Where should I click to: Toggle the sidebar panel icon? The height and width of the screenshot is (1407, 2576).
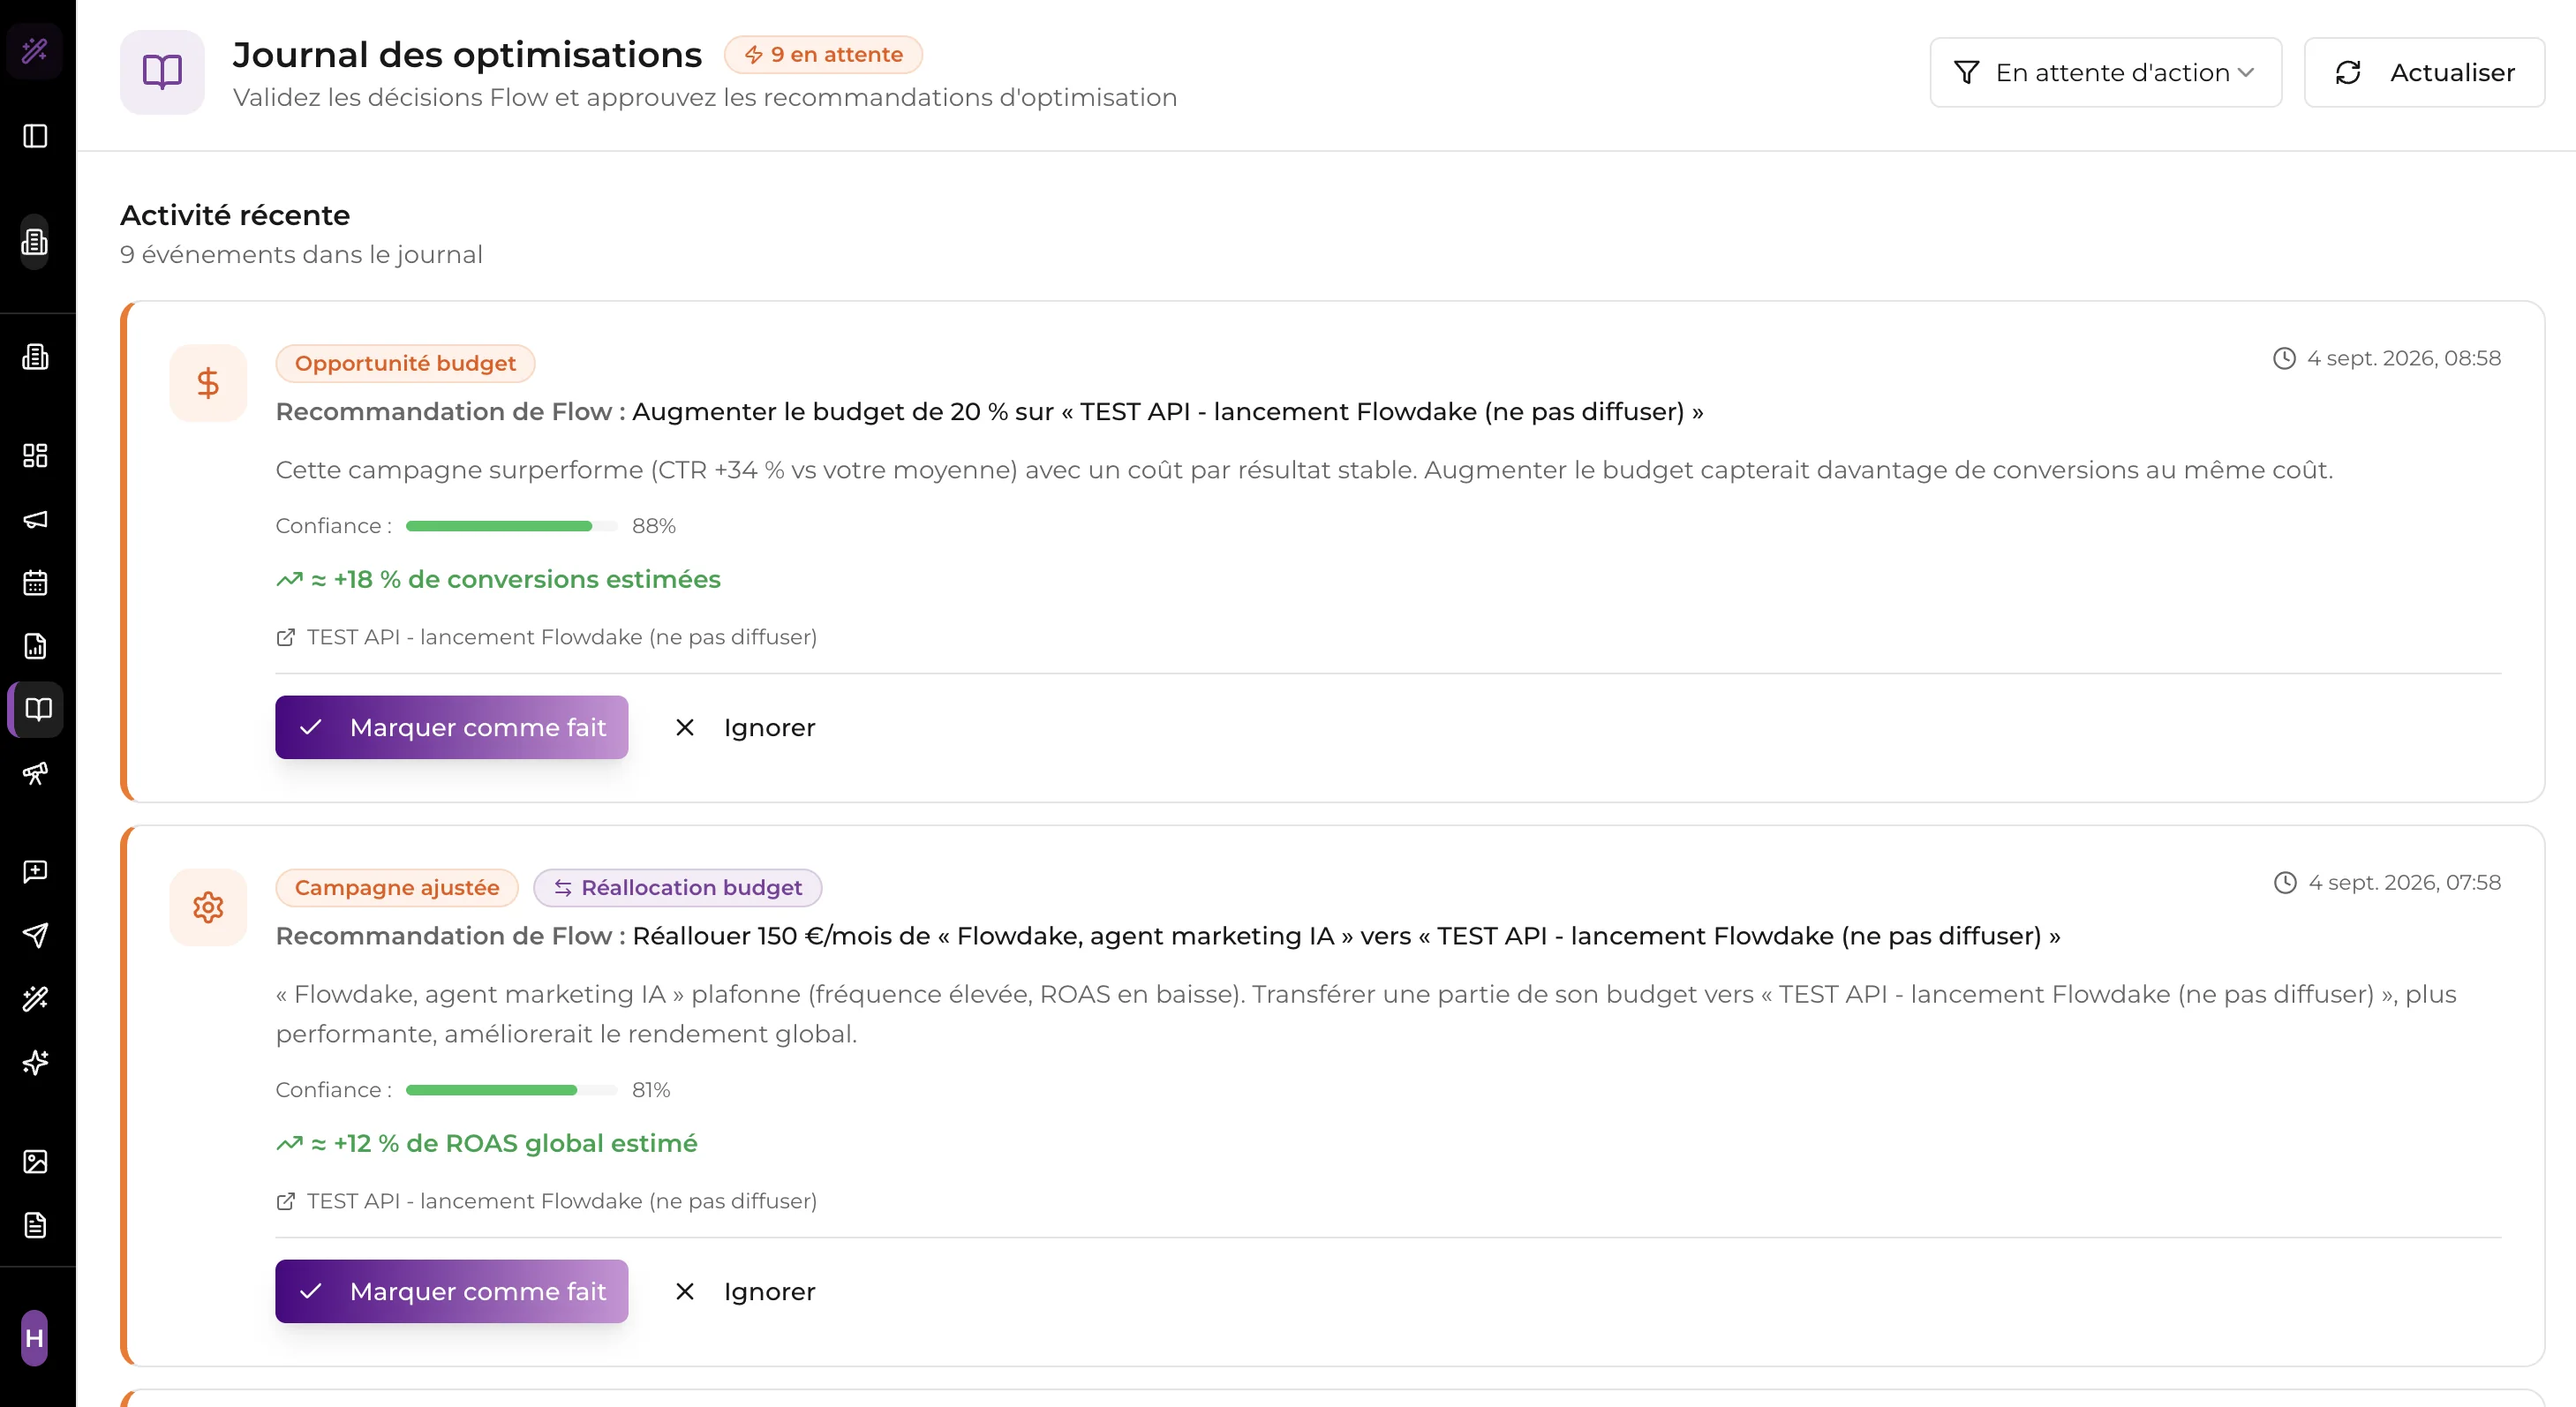click(x=35, y=136)
